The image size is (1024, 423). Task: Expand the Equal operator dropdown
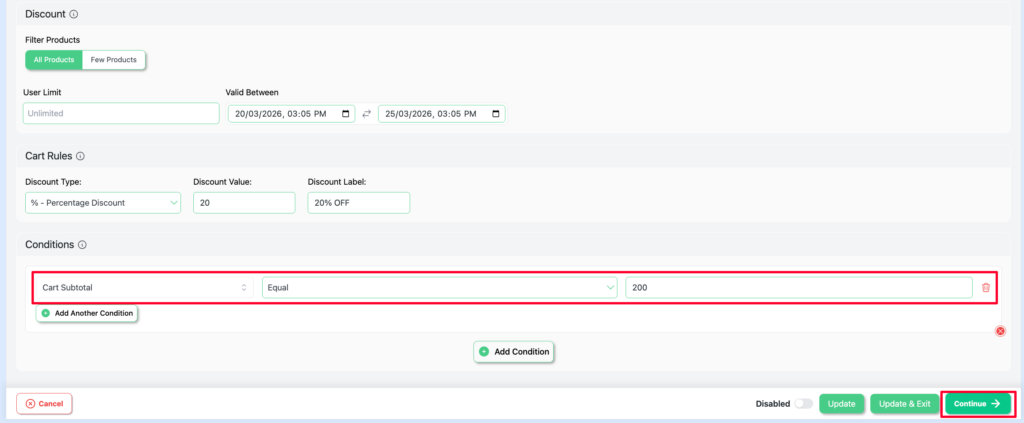click(x=439, y=288)
